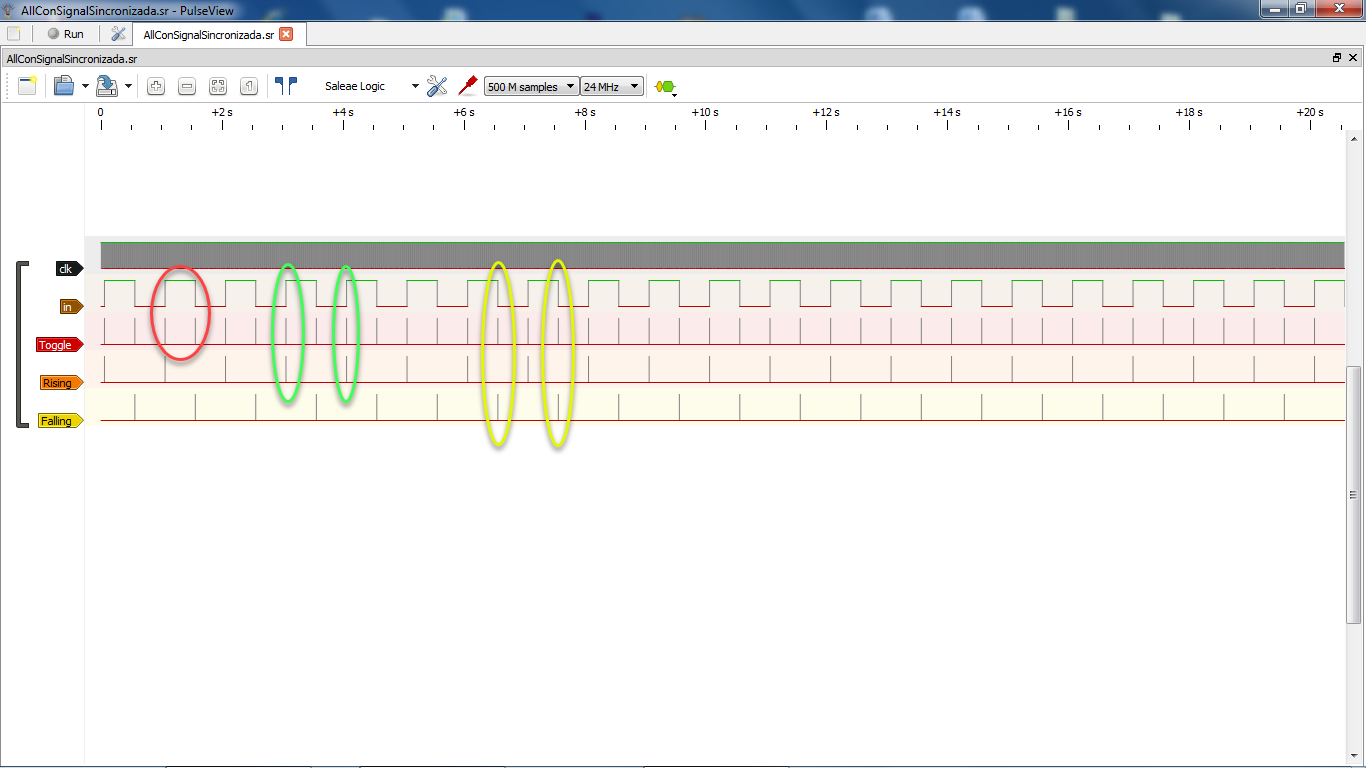Open the add protocol decoder menu
The height and width of the screenshot is (768, 1366).
pyautogui.click(x=665, y=87)
